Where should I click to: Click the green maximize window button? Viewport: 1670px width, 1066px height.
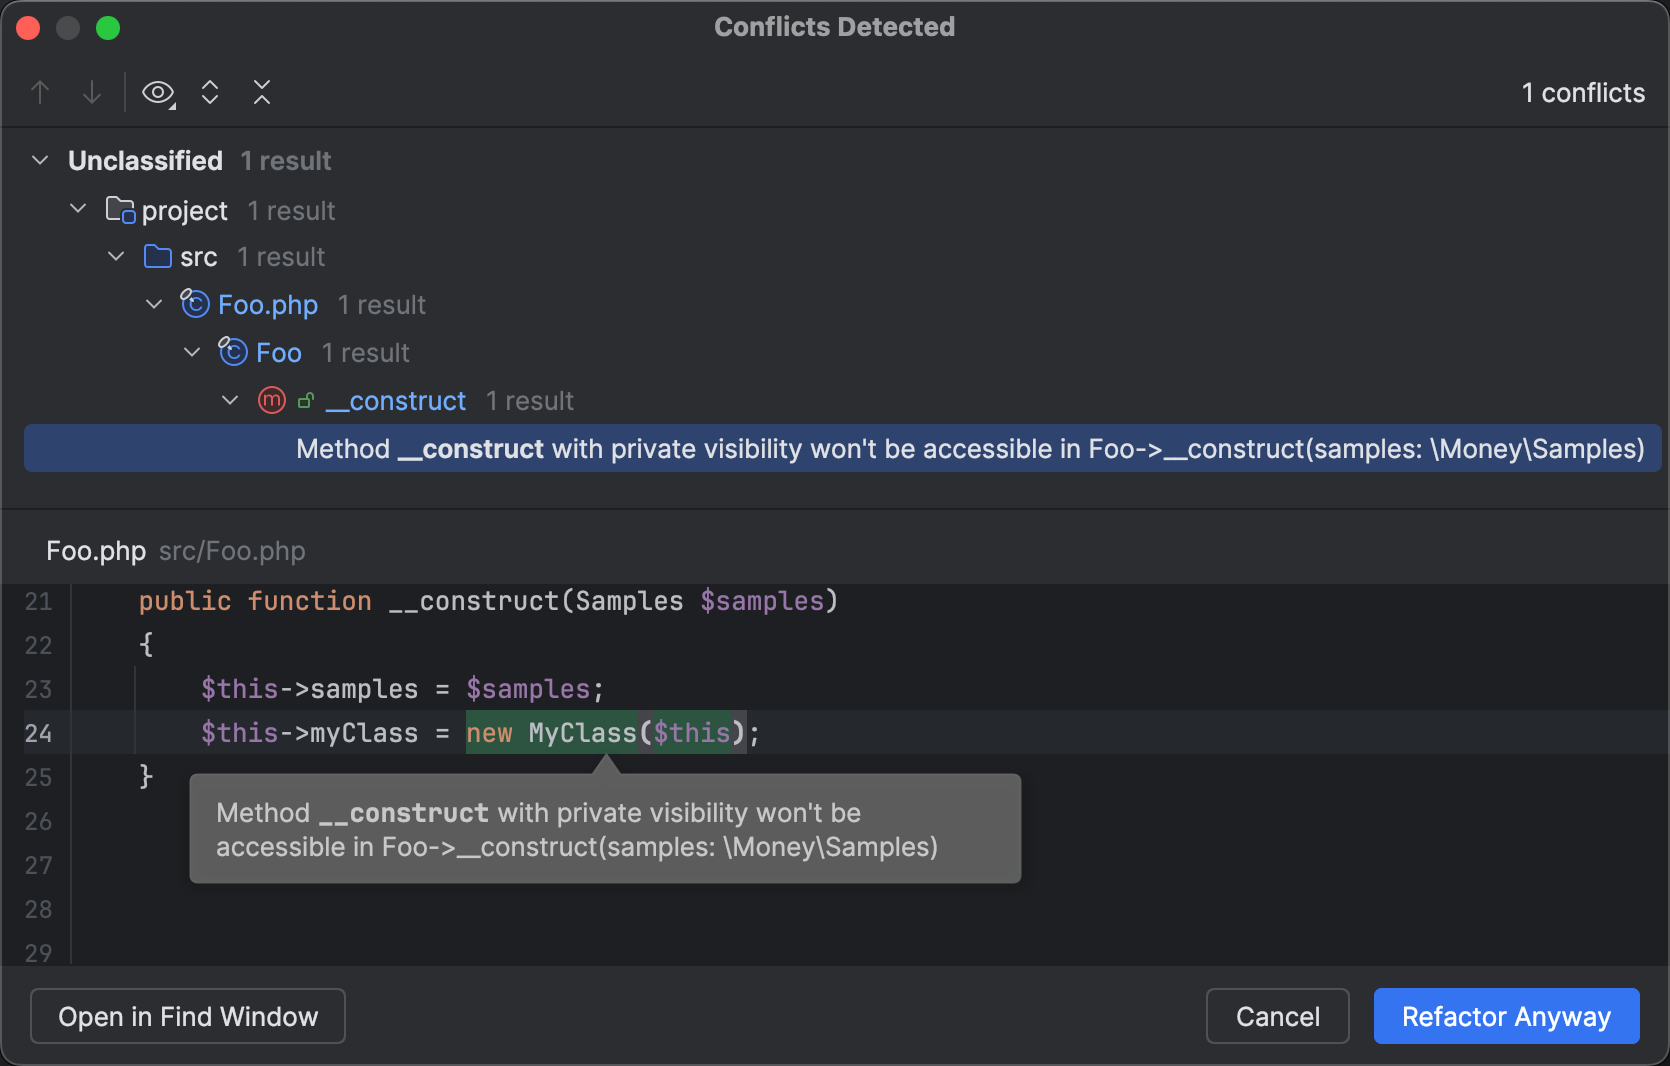[108, 27]
